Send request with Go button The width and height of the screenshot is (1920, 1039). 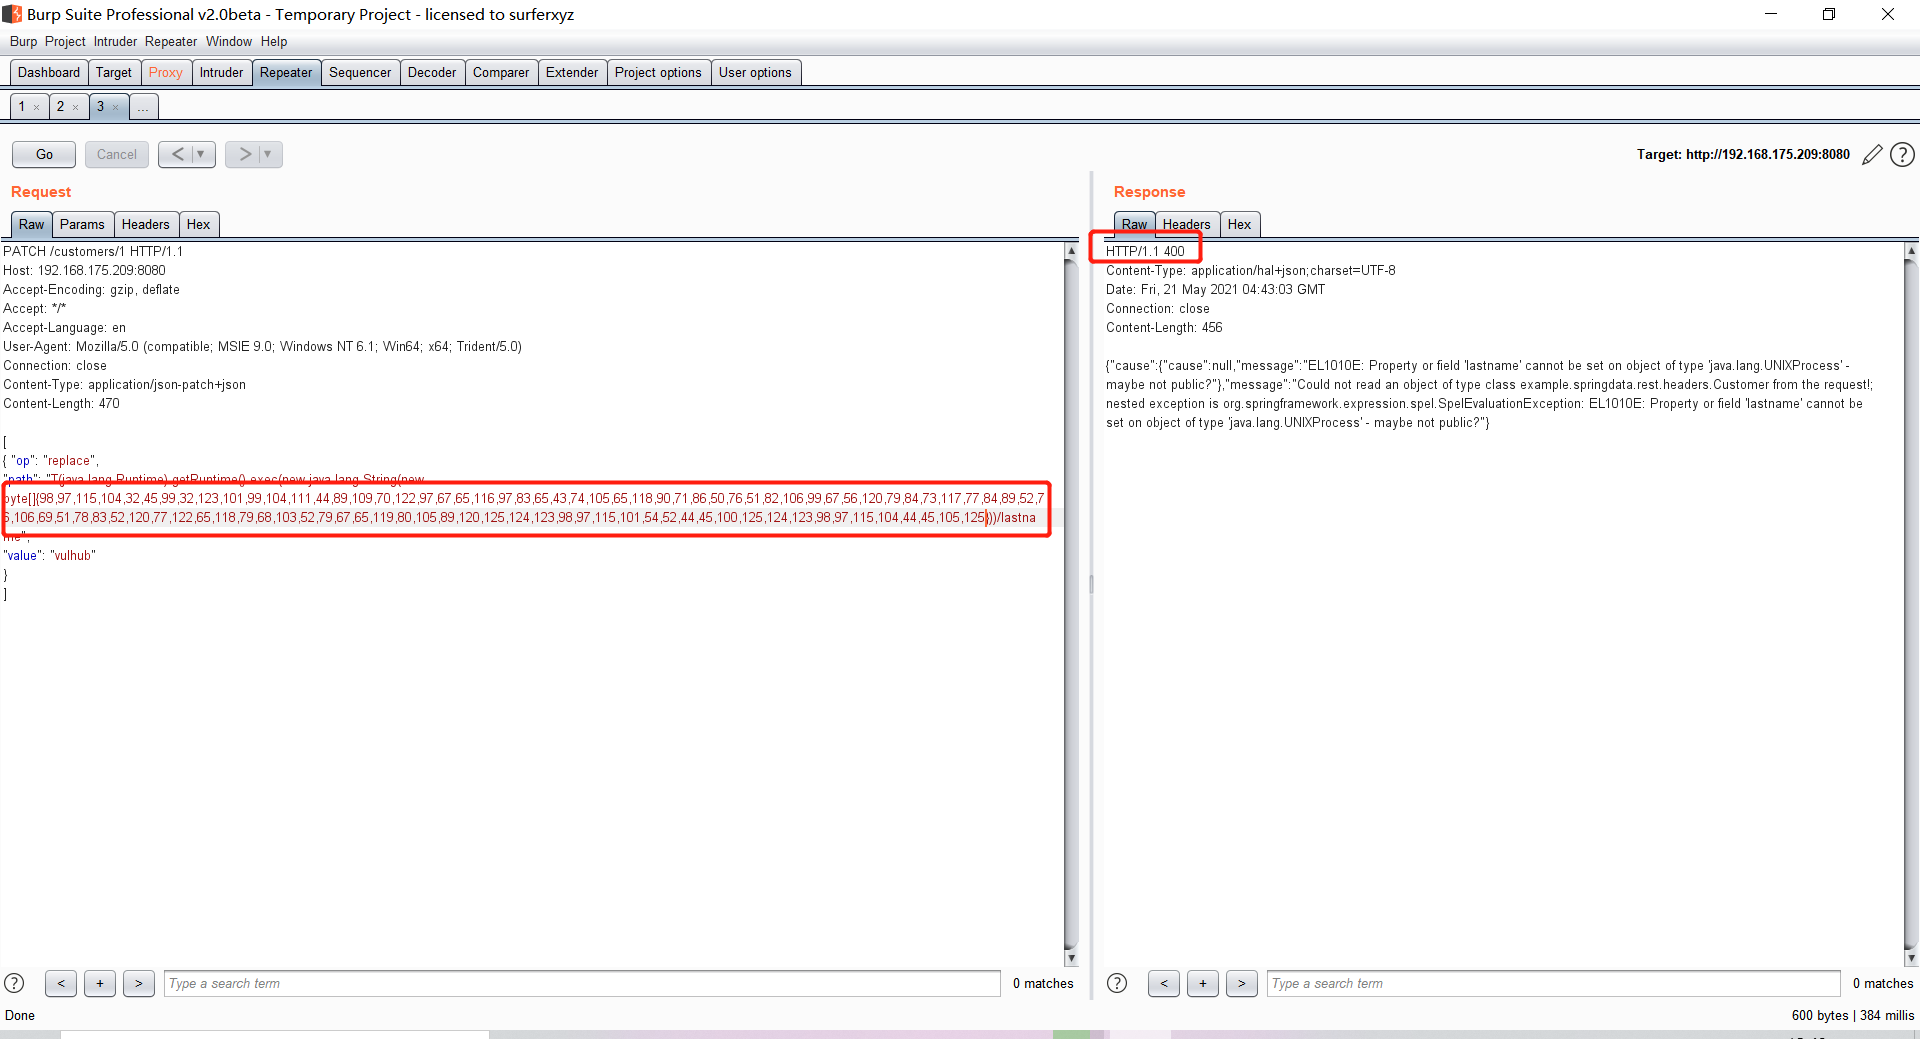tap(44, 154)
